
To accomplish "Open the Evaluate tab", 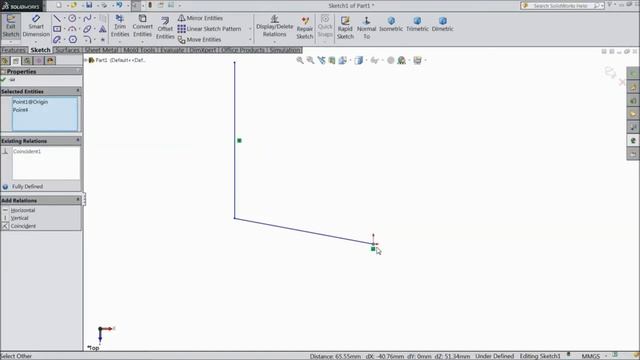I will (x=172, y=50).
